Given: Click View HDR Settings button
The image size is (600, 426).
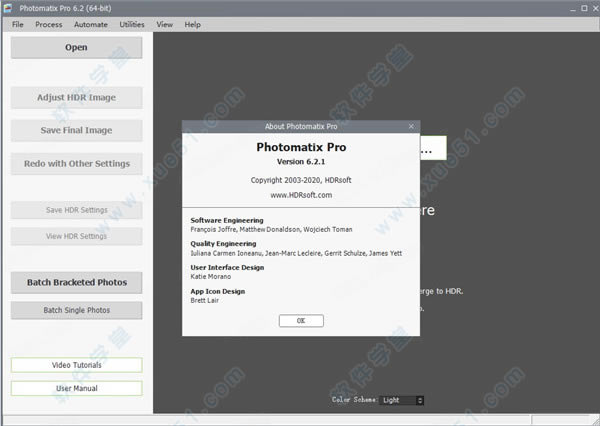Looking at the screenshot, I should tap(77, 236).
